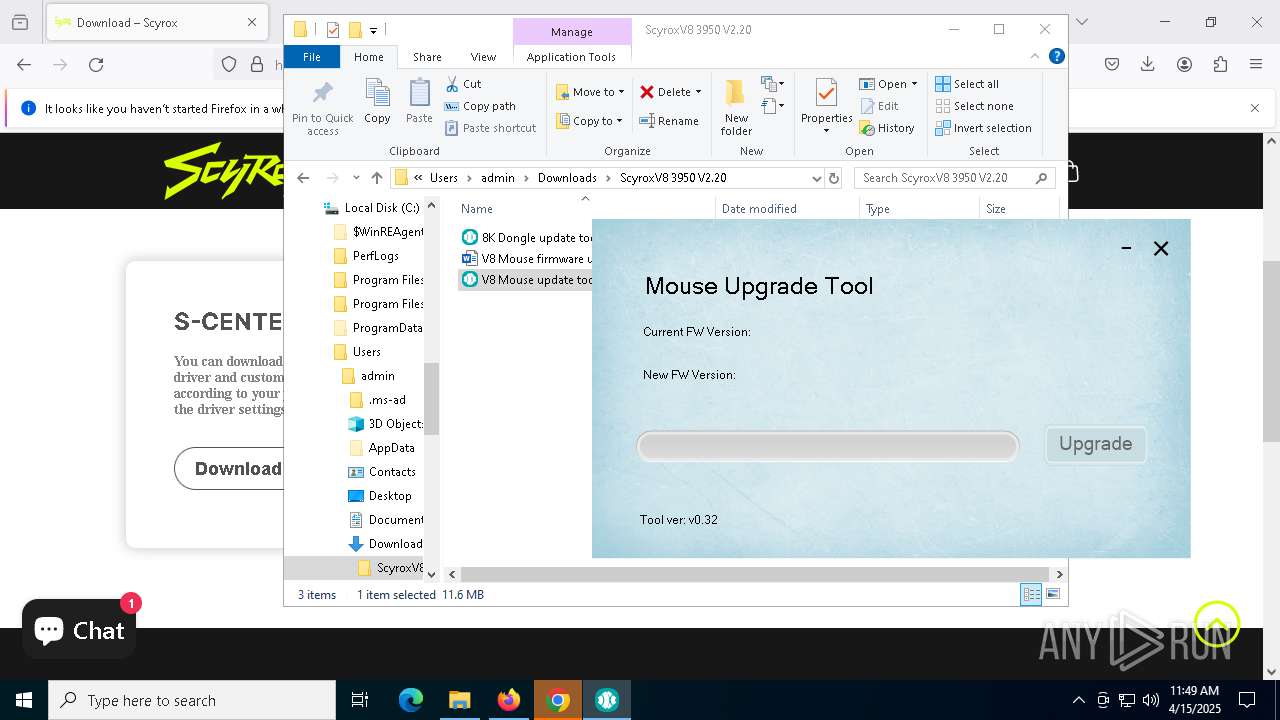Switch to the View ribbon tab
This screenshot has width=1280, height=720.
coord(483,57)
